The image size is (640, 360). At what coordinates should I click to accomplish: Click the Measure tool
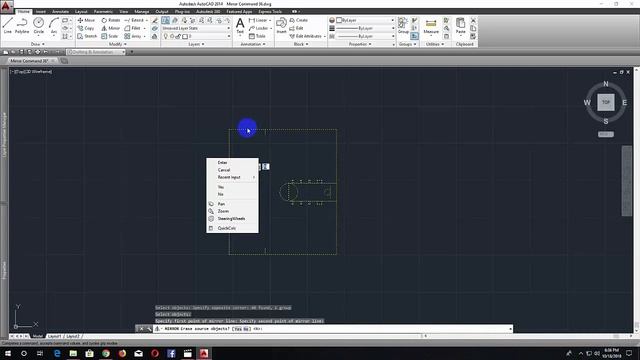pos(431,26)
